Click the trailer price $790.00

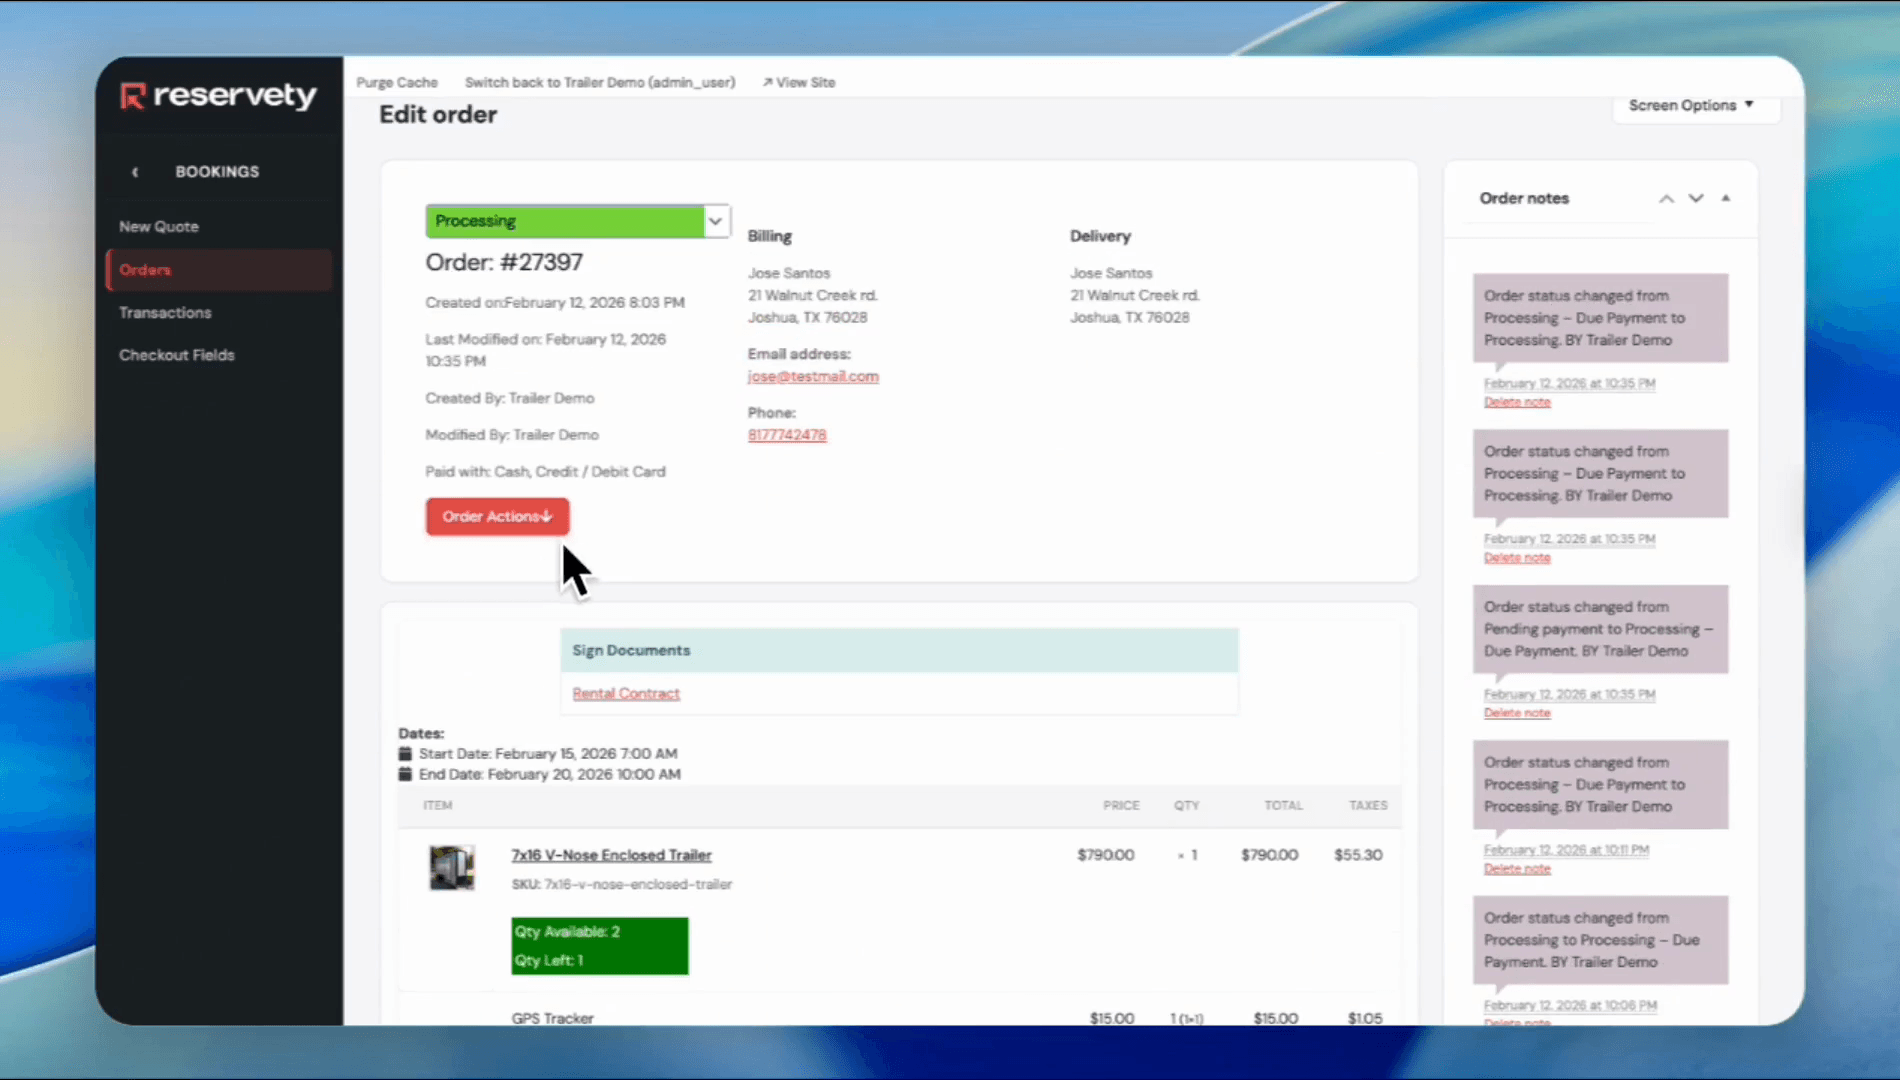click(x=1105, y=855)
